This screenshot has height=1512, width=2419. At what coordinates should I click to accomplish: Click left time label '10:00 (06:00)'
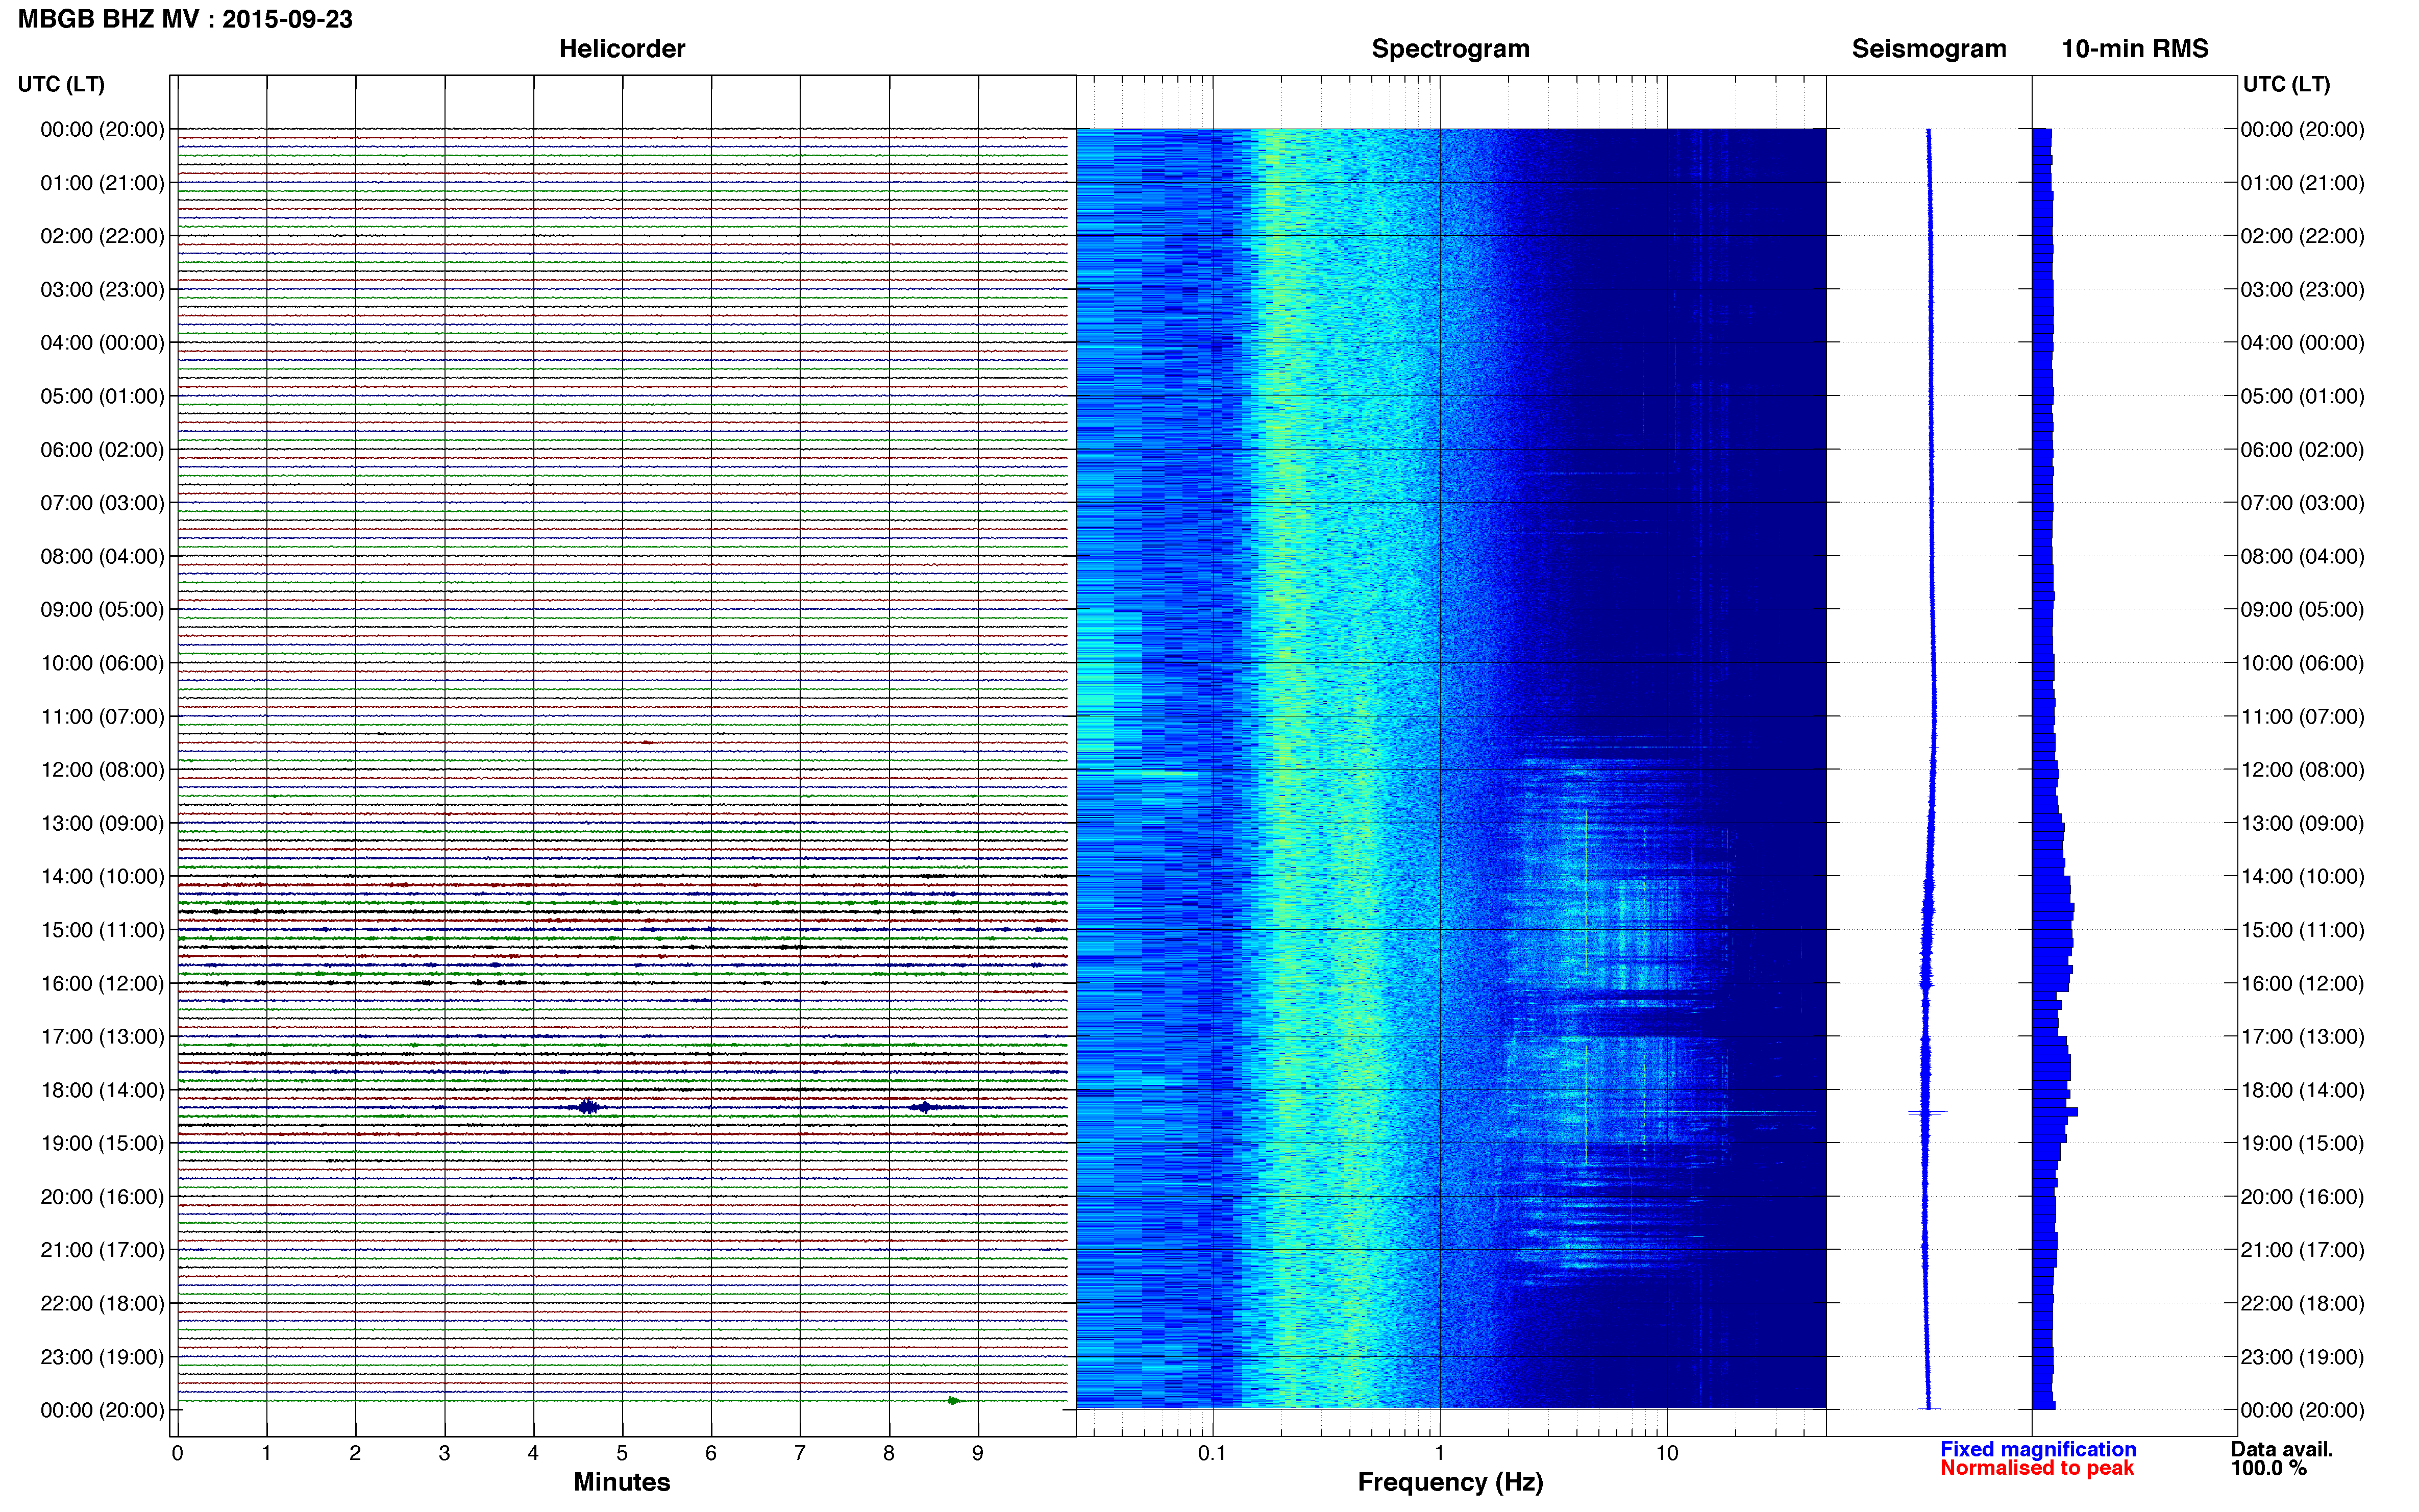(x=102, y=663)
